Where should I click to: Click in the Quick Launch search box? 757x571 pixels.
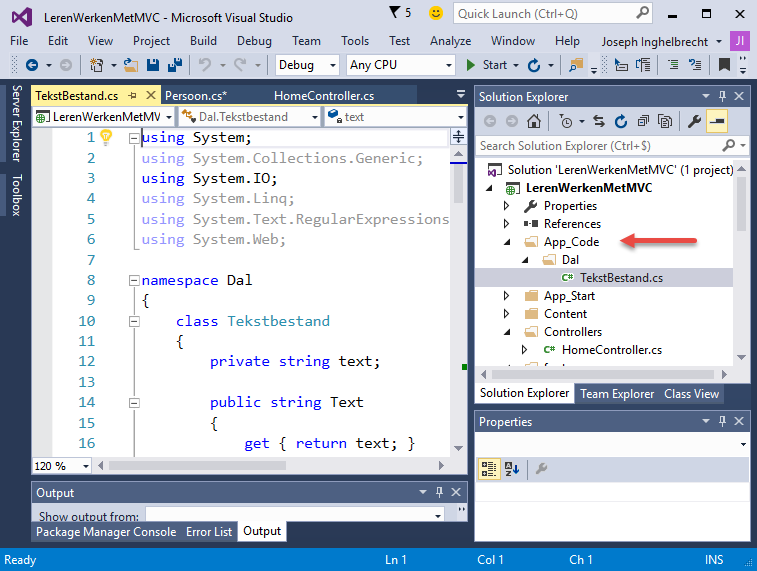coord(553,14)
